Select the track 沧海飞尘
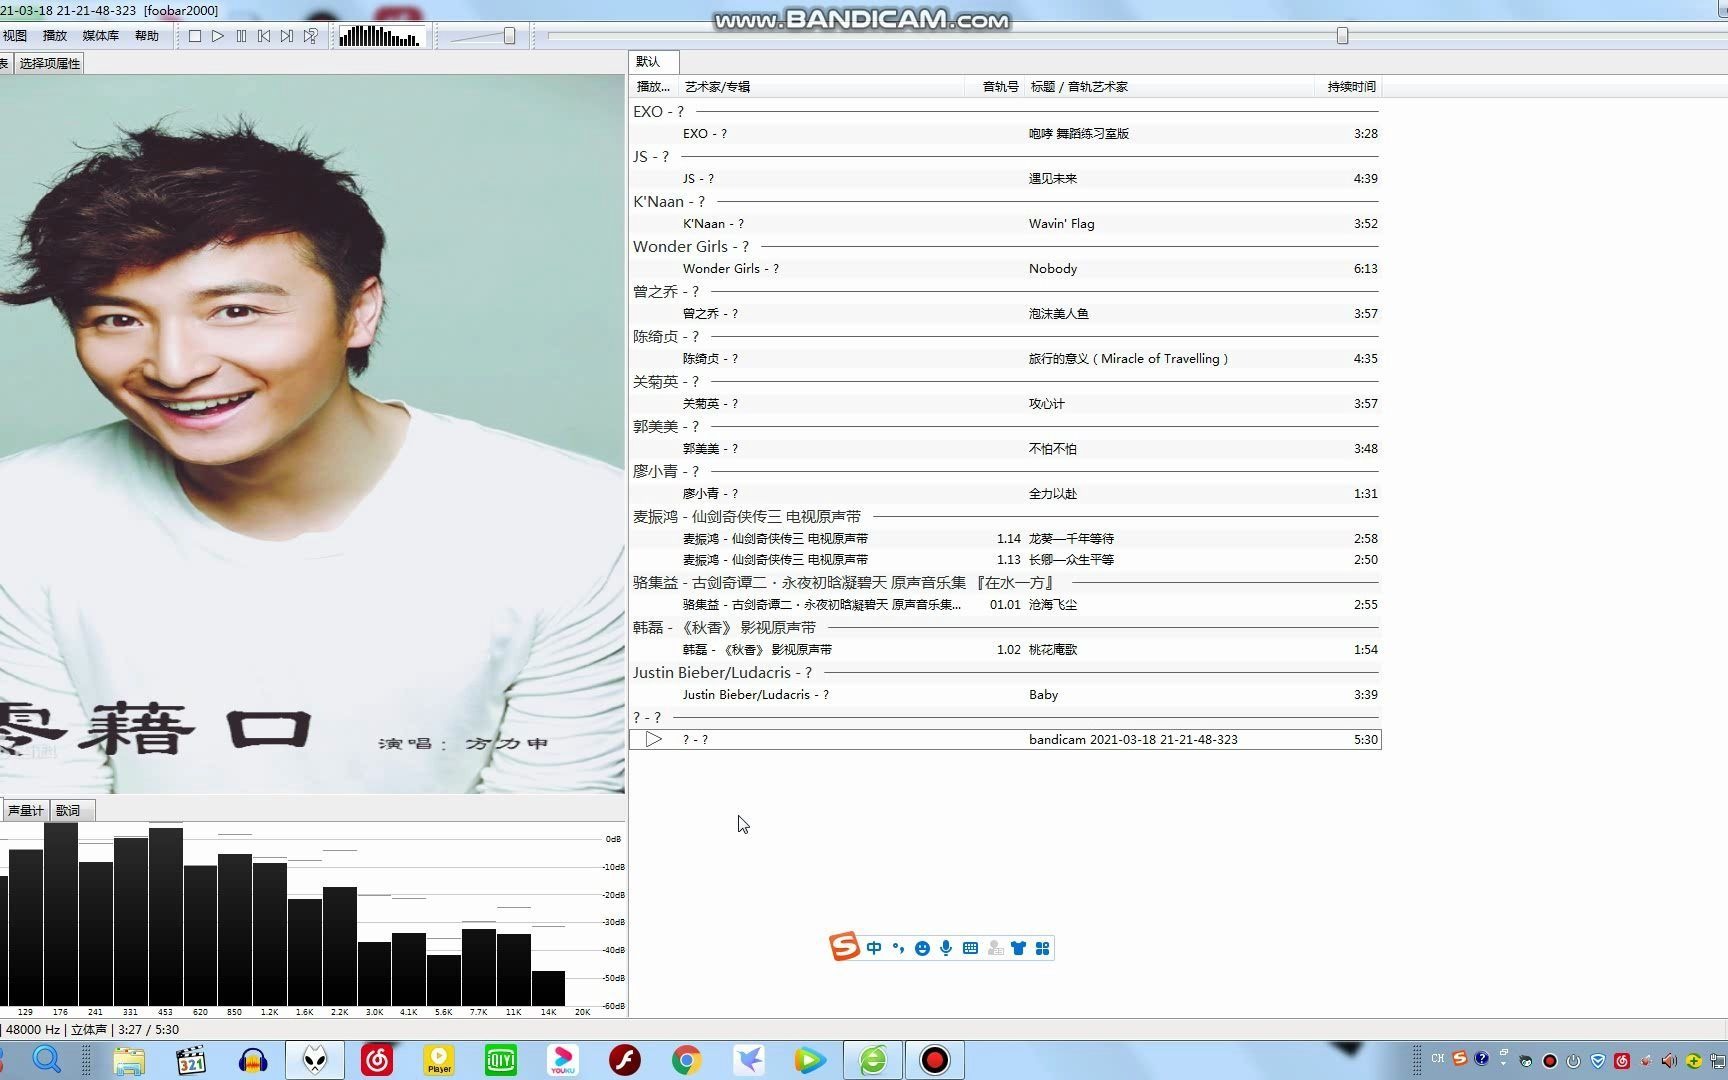Viewport: 1728px width, 1080px height. point(1005,605)
